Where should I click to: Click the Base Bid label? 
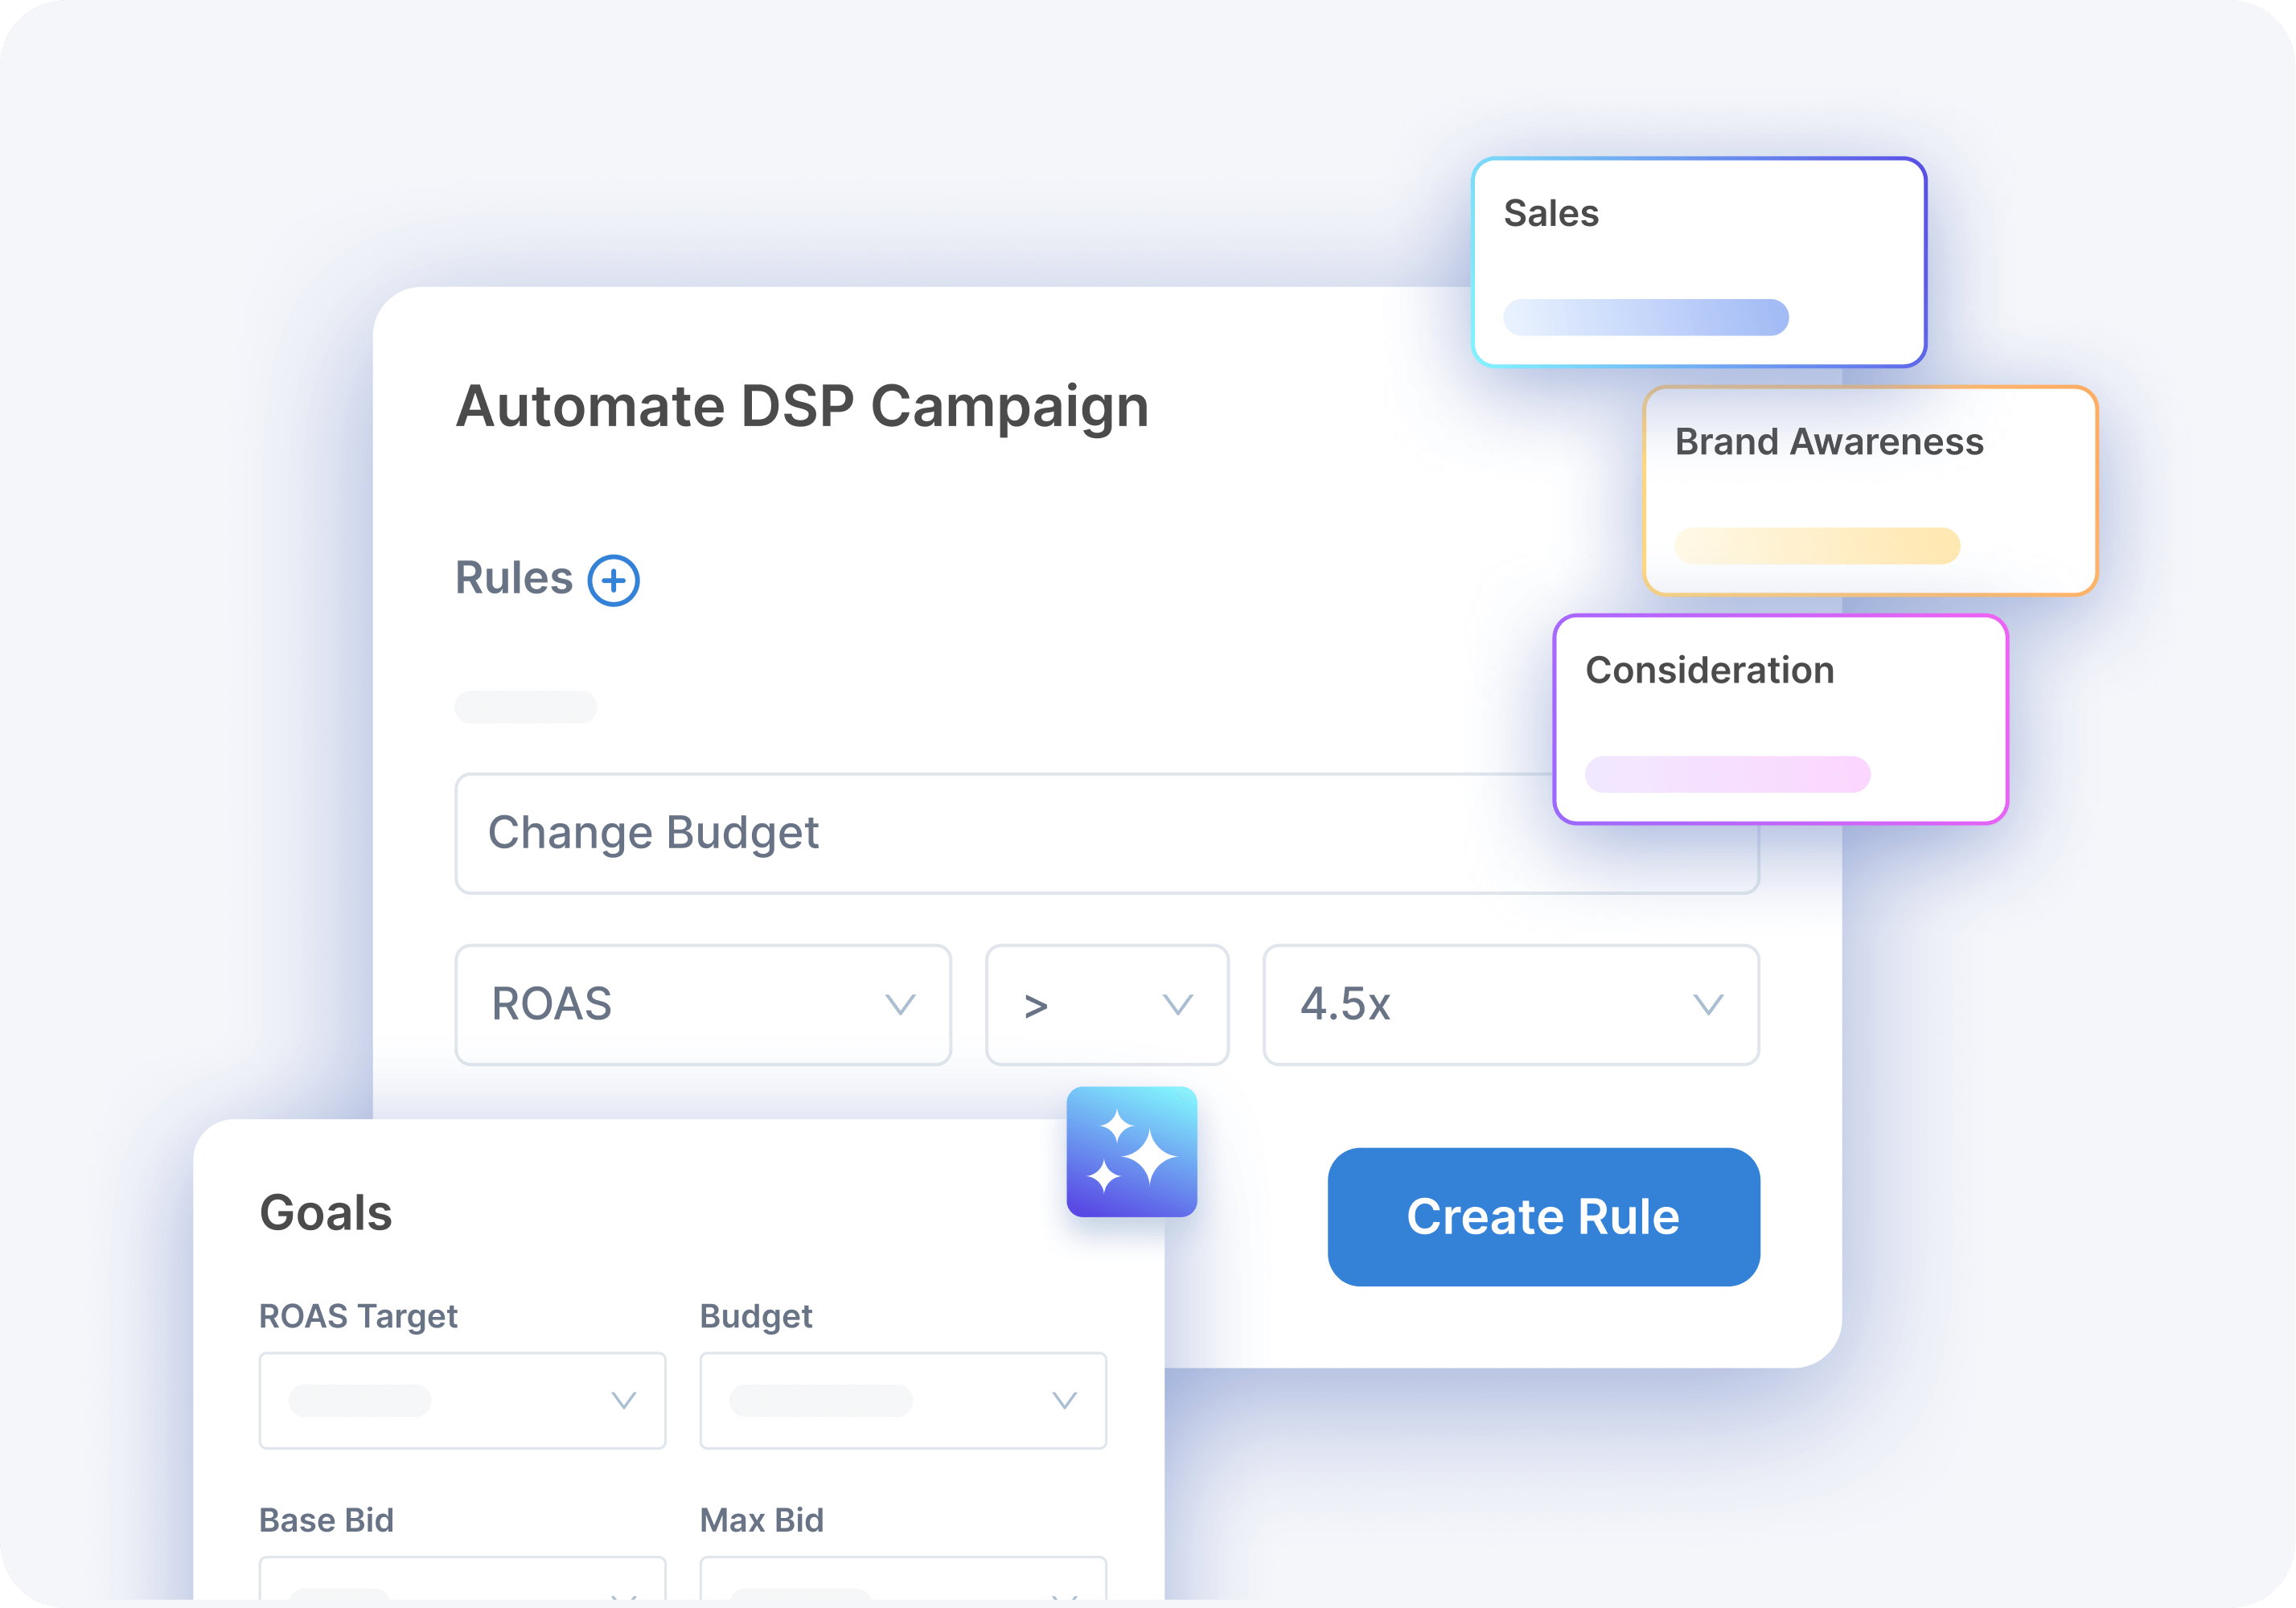pyautogui.click(x=326, y=1520)
